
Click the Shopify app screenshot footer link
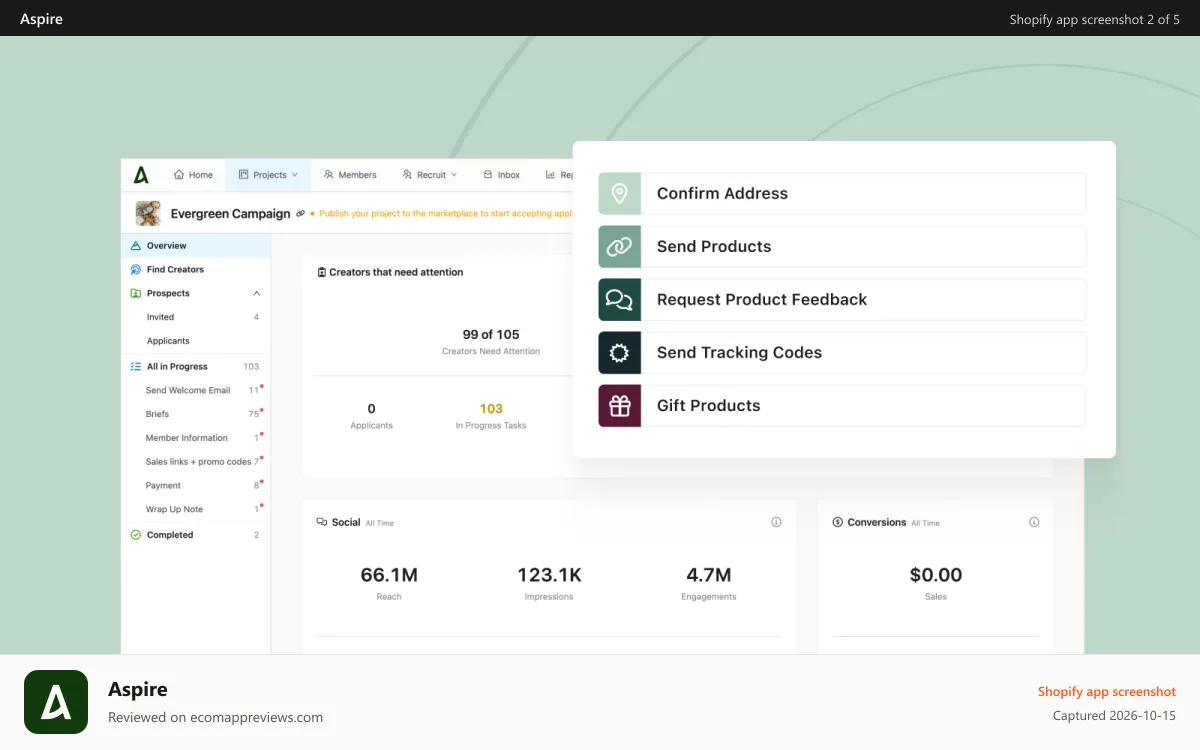tap(1107, 691)
